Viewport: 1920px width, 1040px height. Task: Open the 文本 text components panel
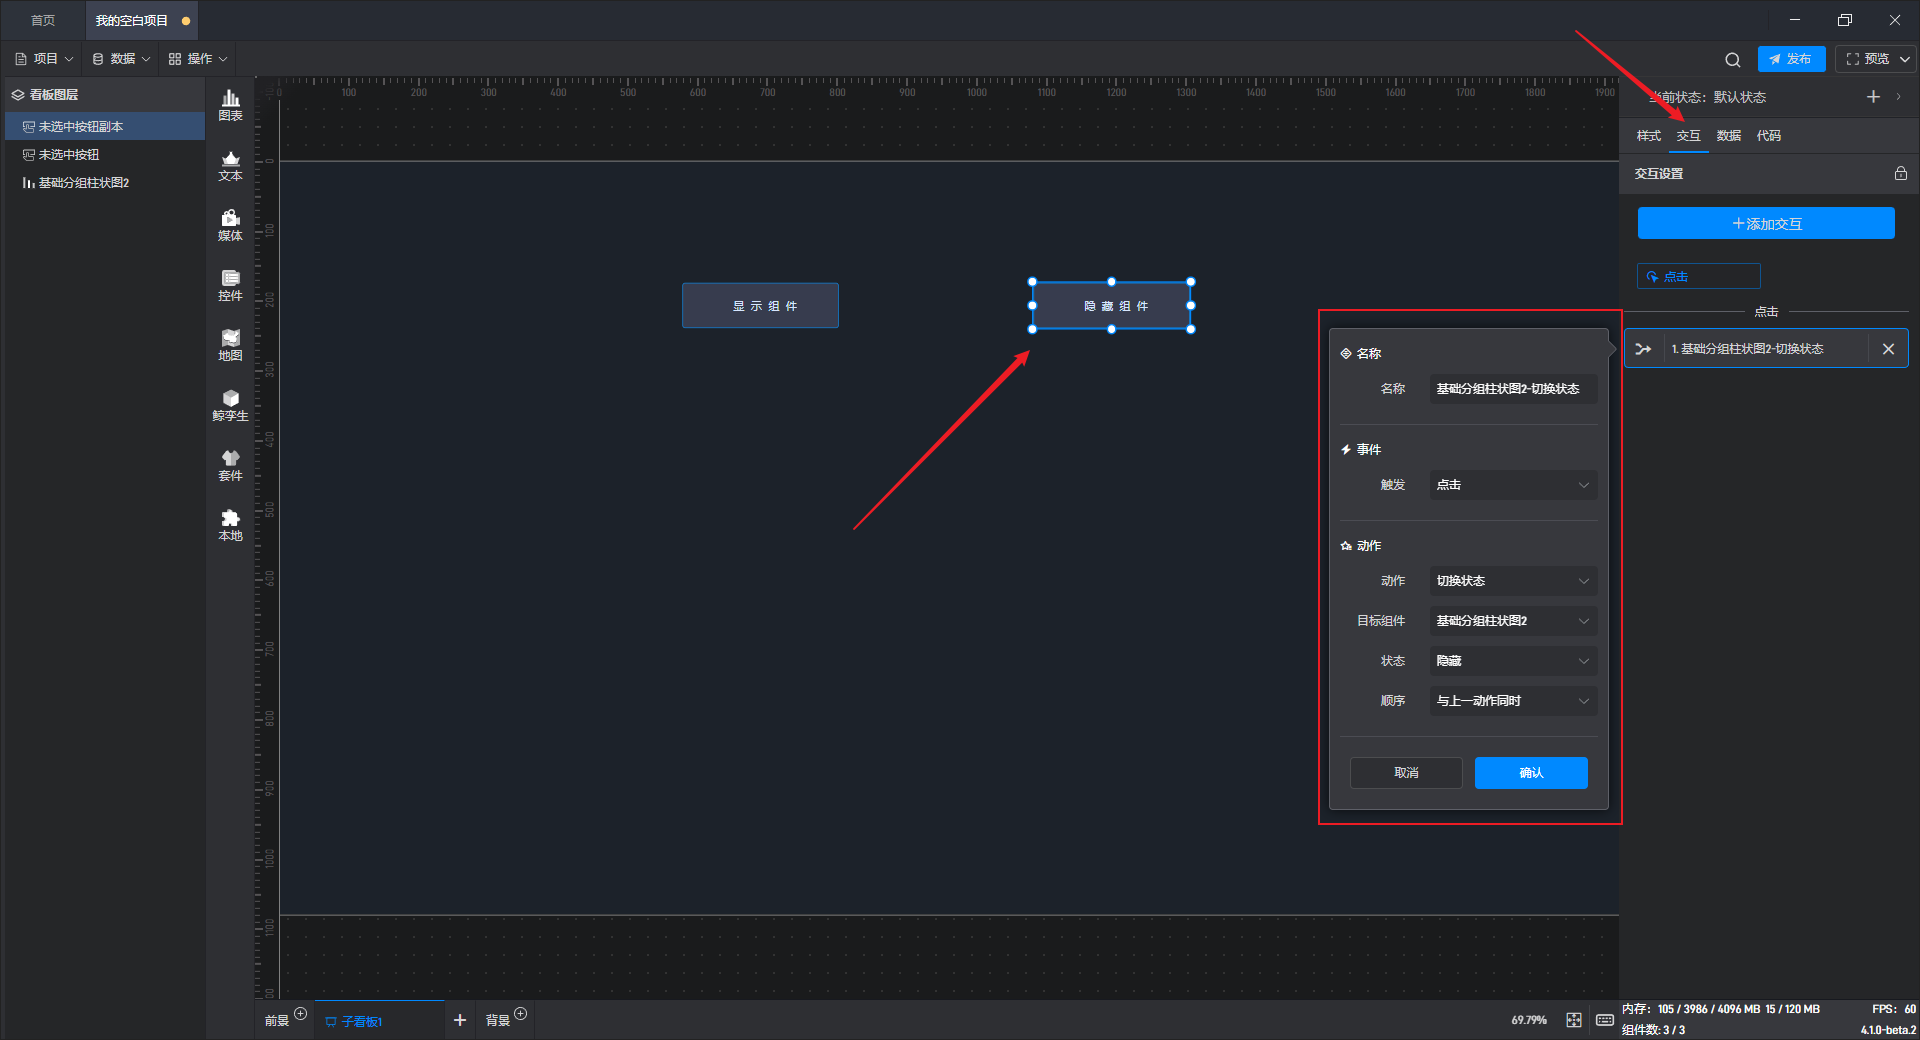pyautogui.click(x=230, y=165)
